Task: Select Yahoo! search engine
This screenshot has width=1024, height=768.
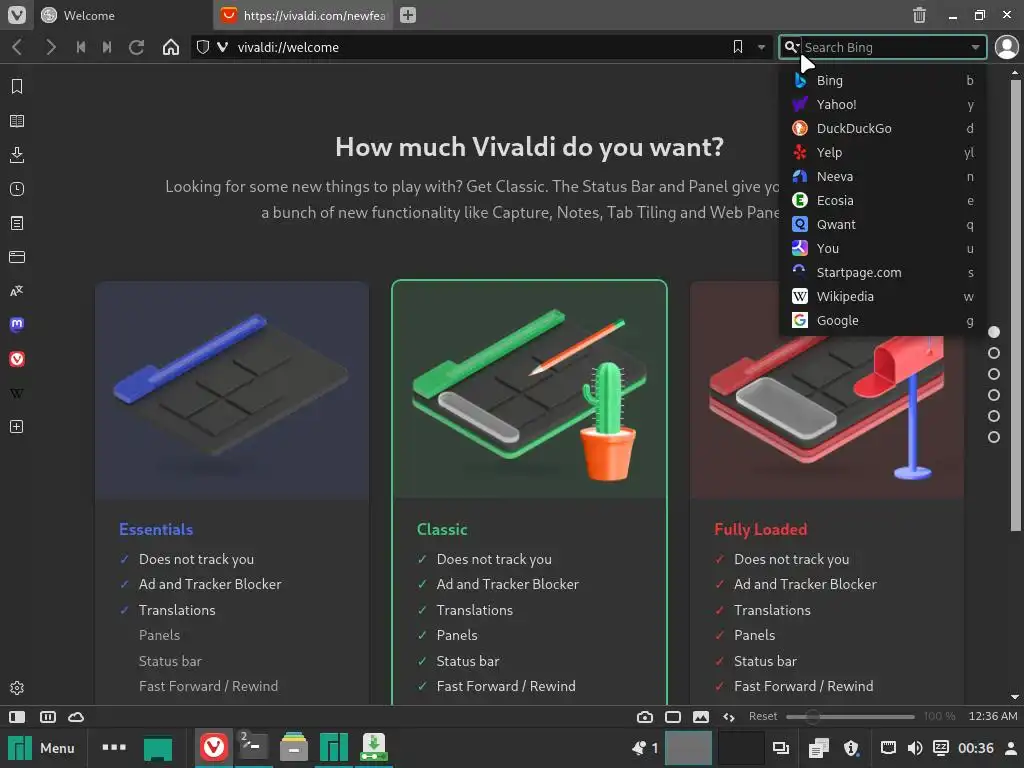Action: [883, 104]
